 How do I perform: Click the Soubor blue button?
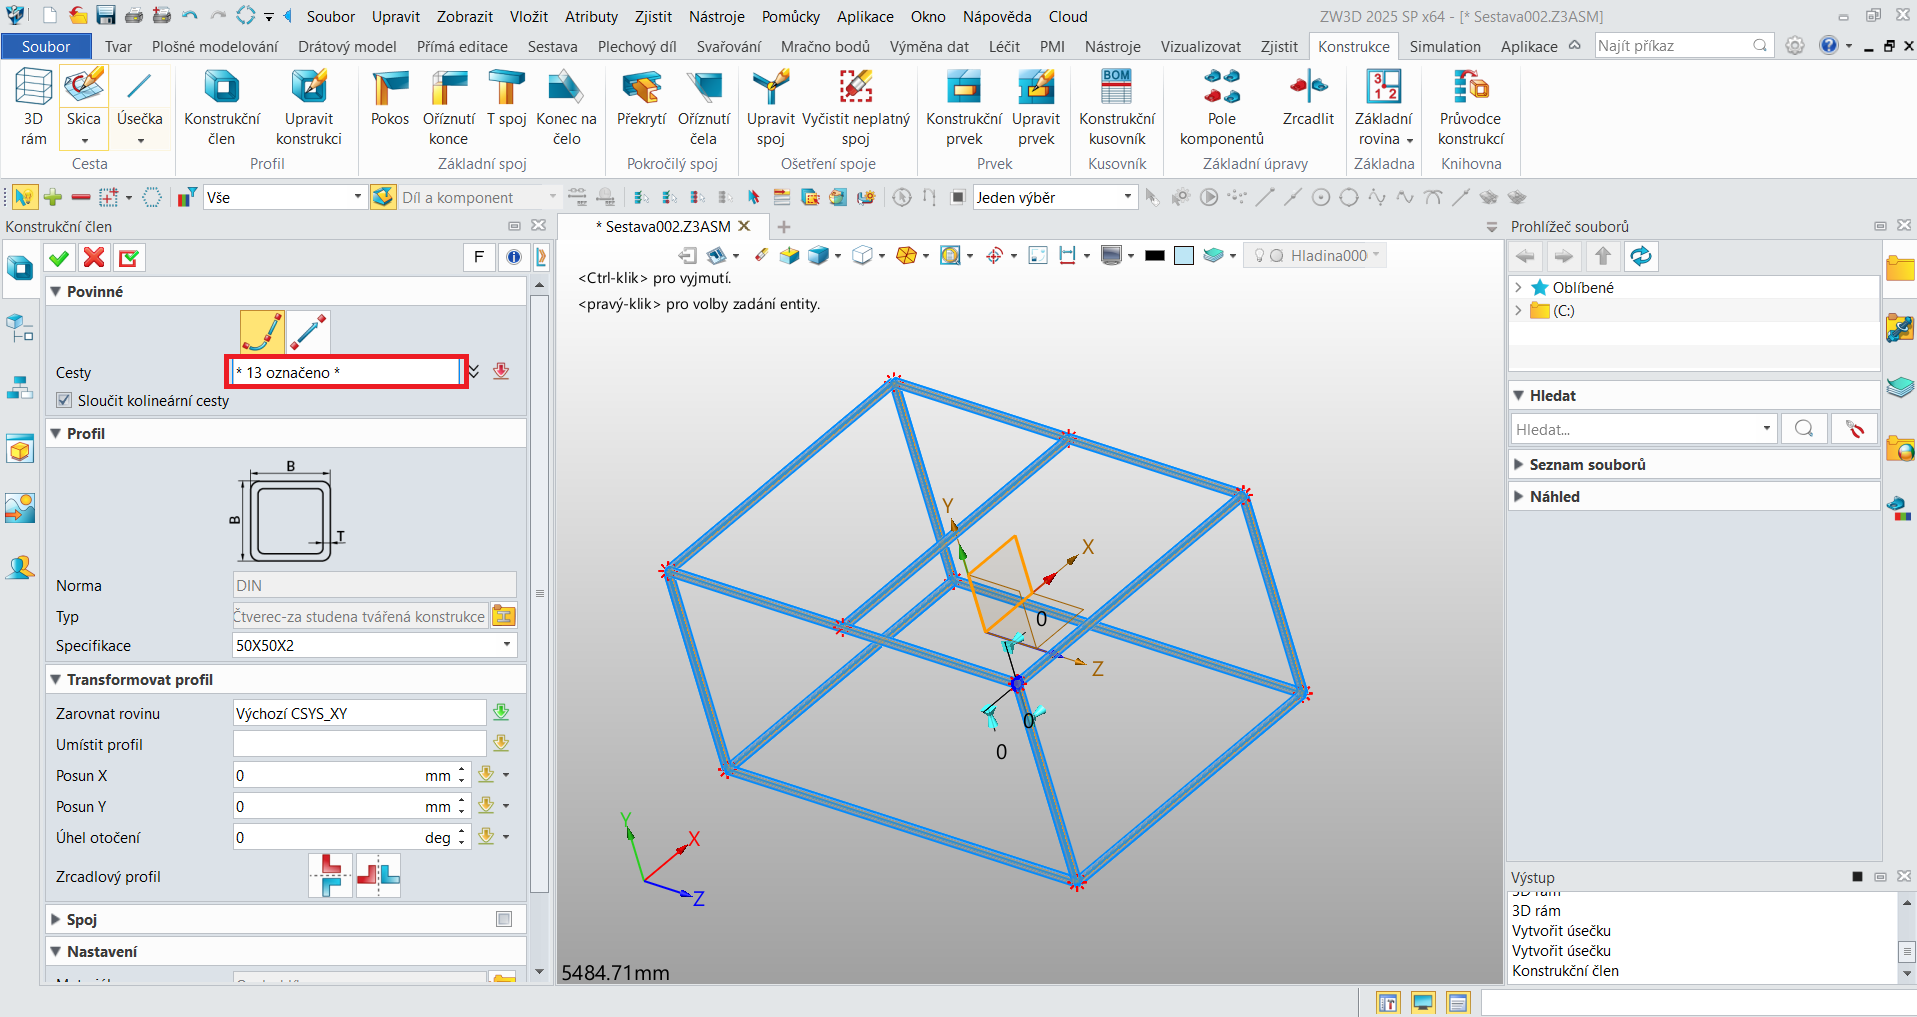pyautogui.click(x=46, y=46)
